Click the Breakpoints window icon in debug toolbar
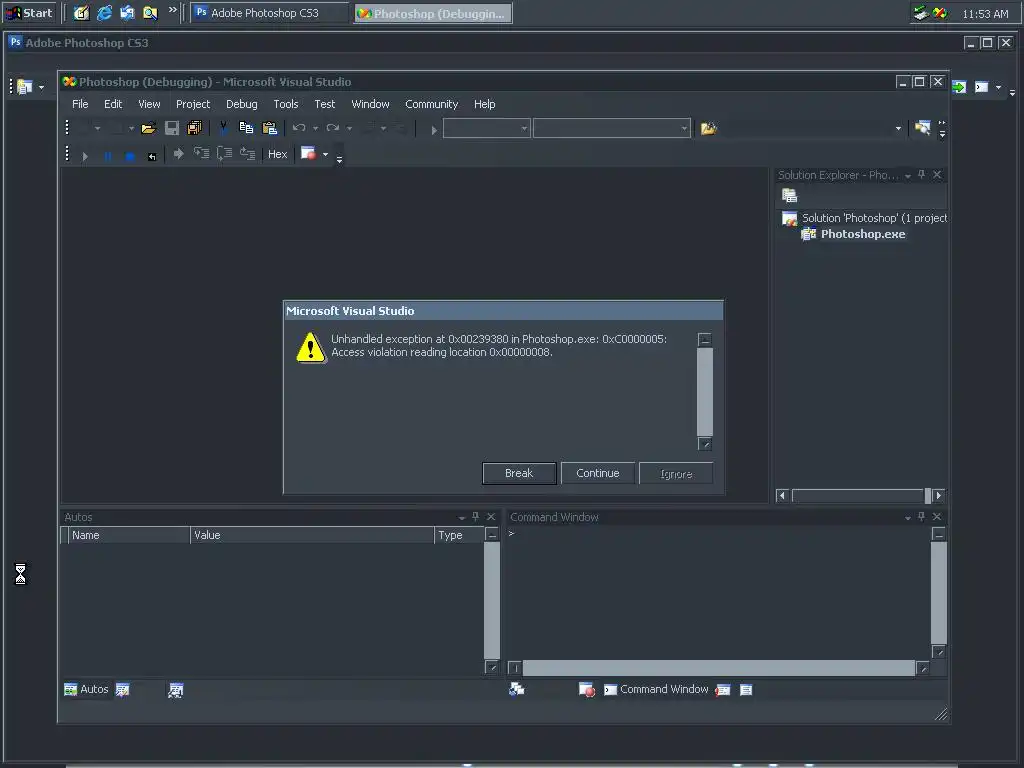The height and width of the screenshot is (768, 1024). click(308, 154)
